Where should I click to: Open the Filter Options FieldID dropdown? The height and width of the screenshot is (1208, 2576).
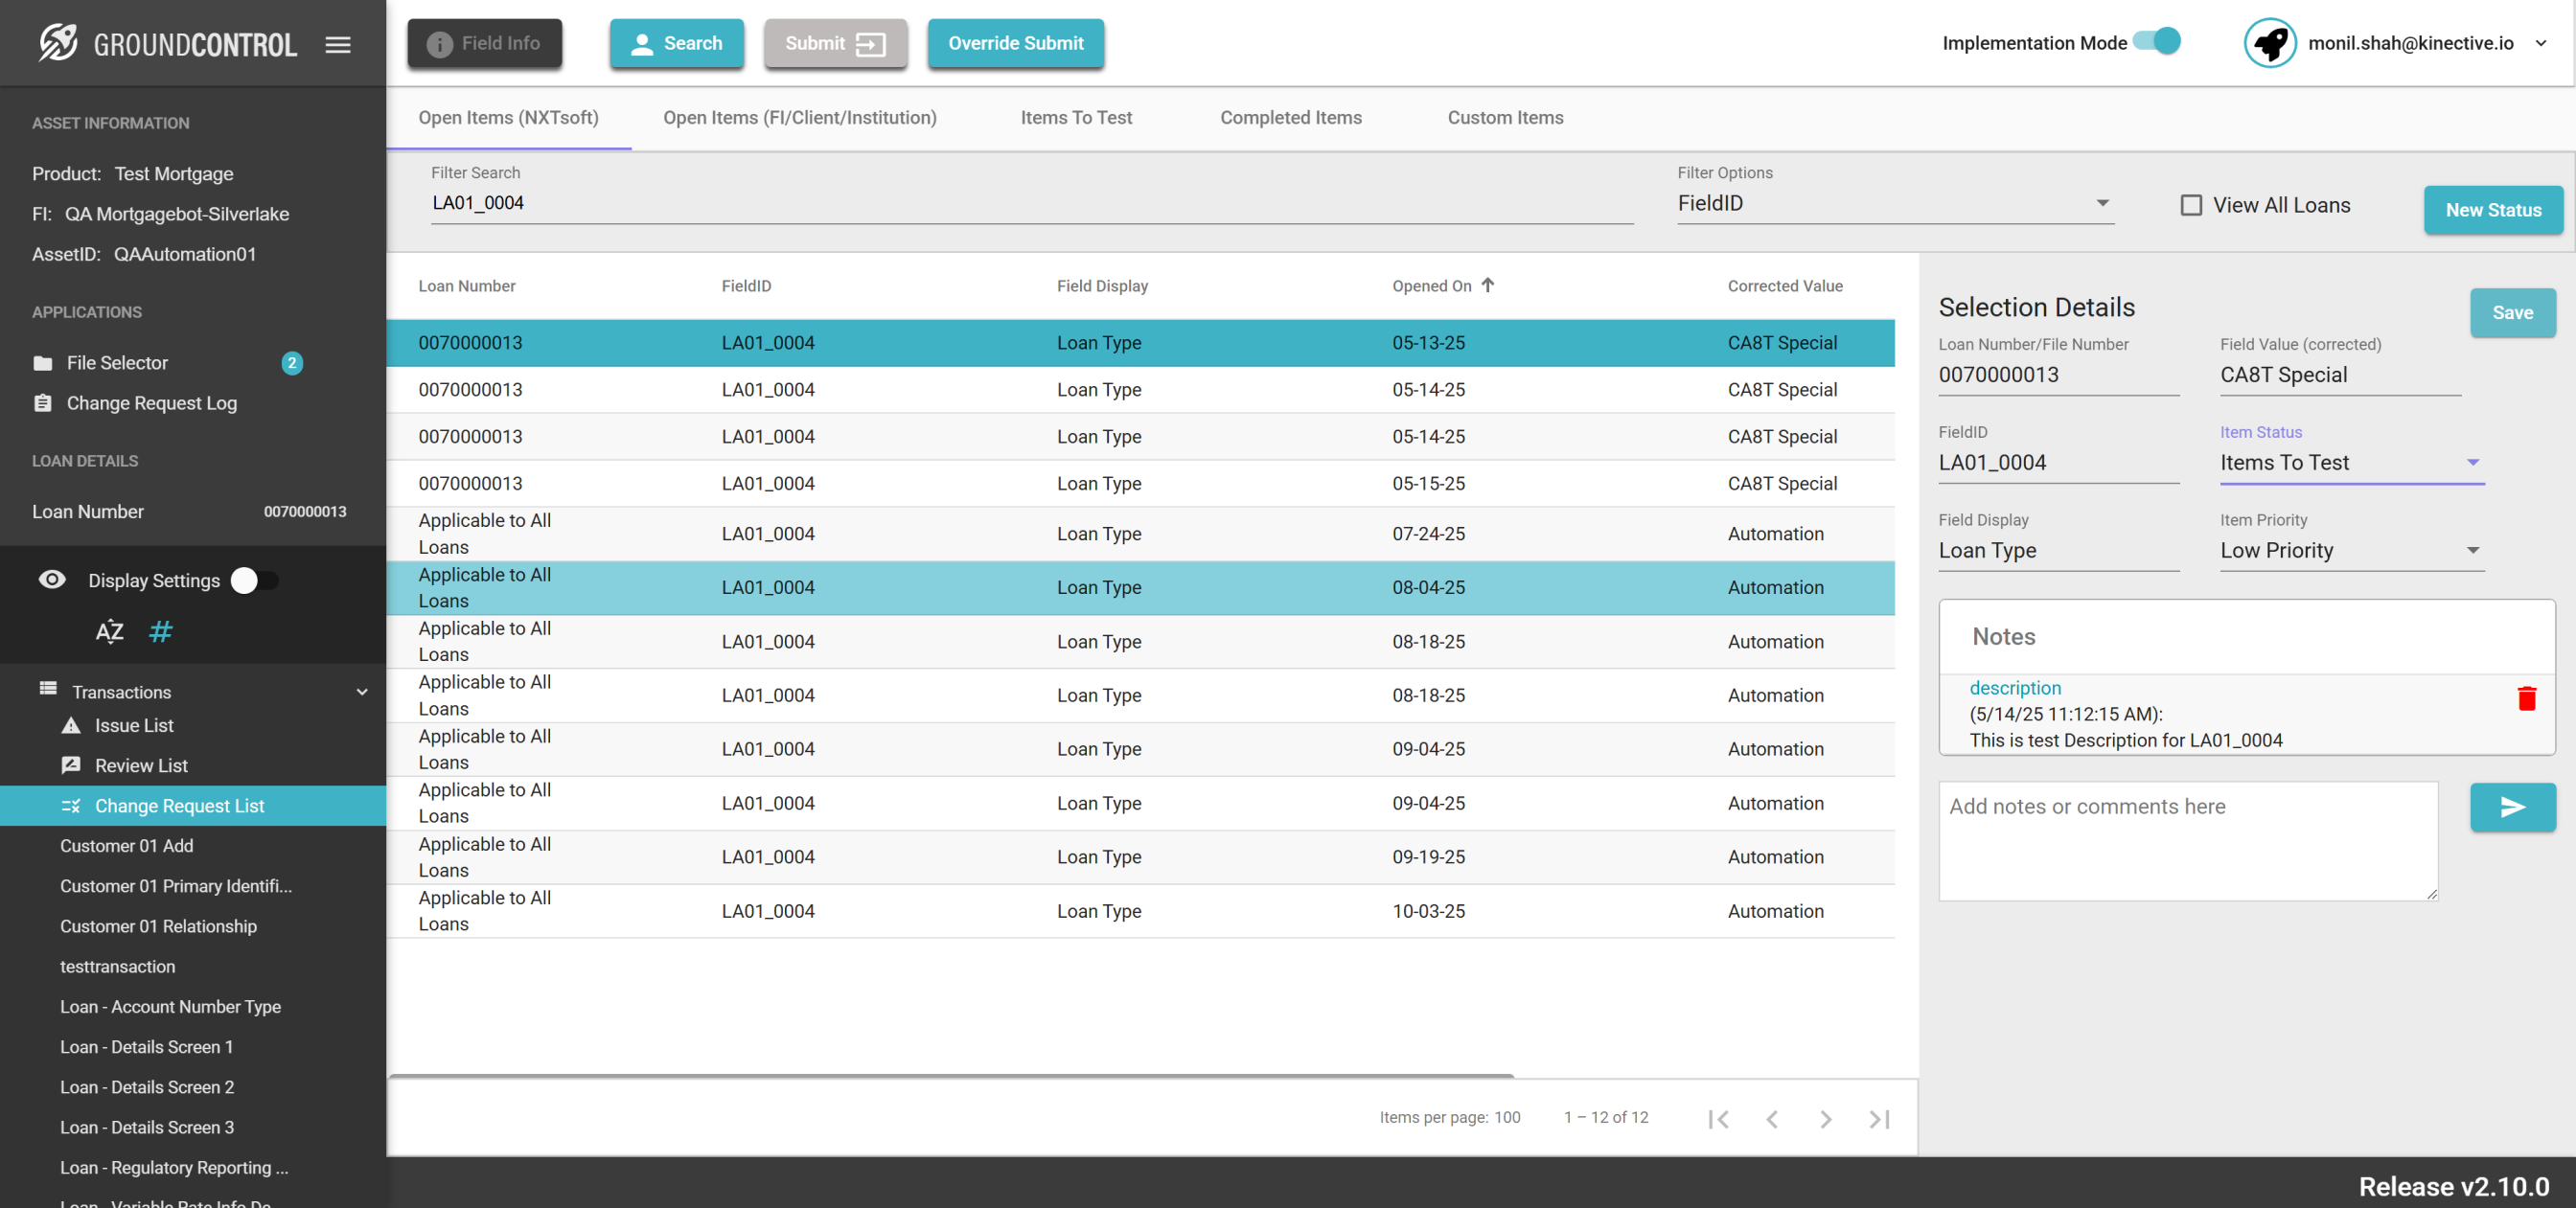(1894, 203)
